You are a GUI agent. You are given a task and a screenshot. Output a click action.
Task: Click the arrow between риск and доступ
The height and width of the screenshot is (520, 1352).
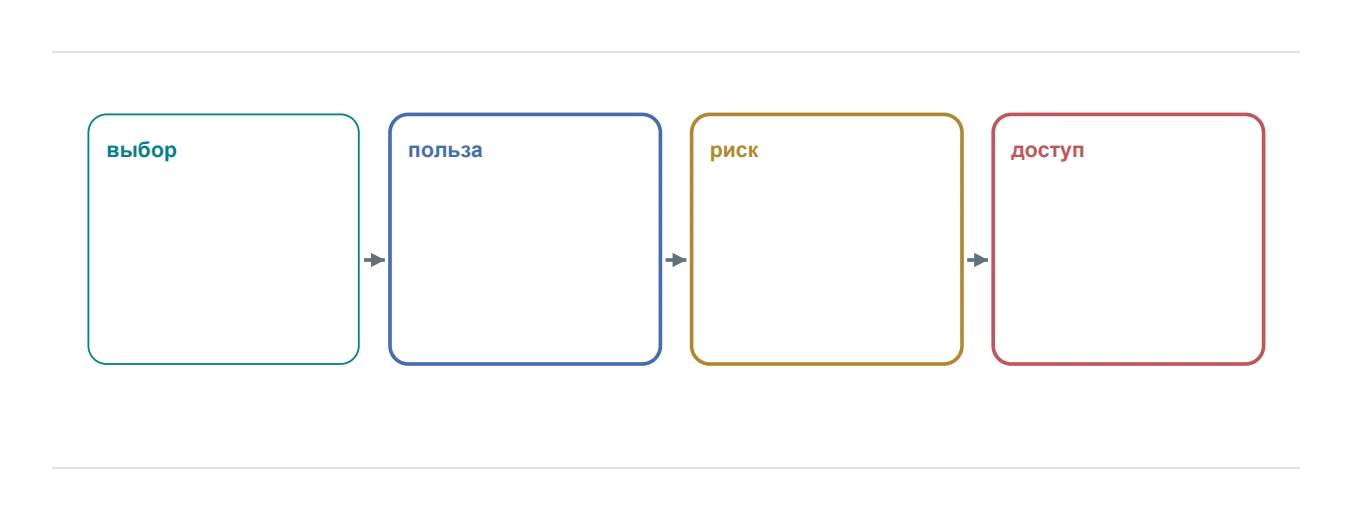click(977, 260)
